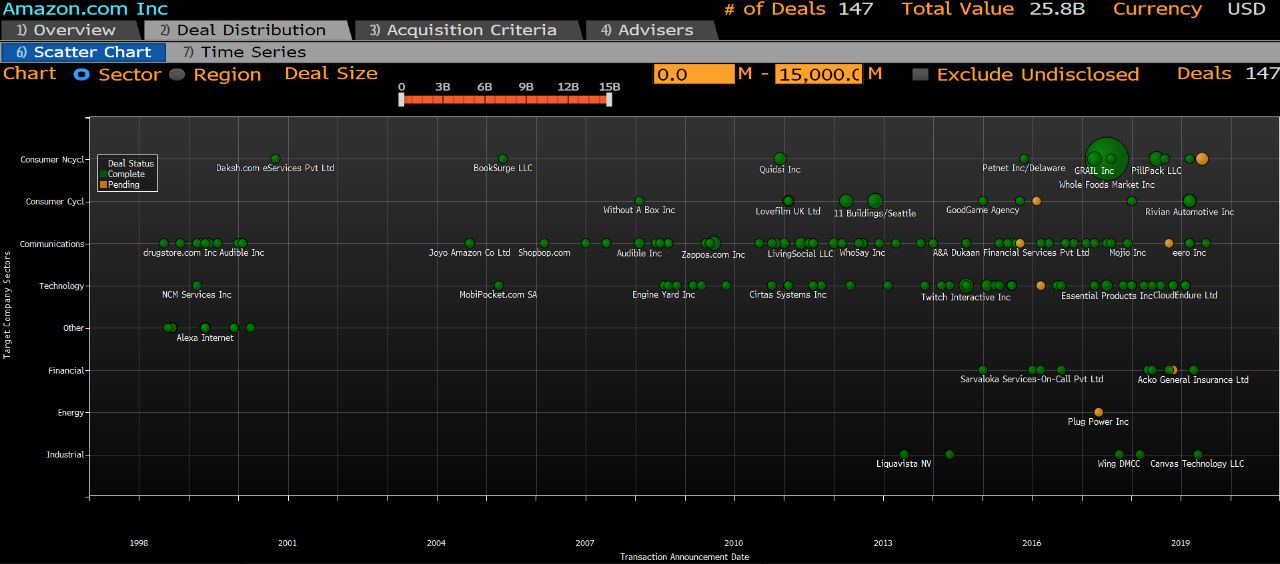Click the Engine Yard Inc label
Viewport: 1280px width, 564px height.
(663, 295)
